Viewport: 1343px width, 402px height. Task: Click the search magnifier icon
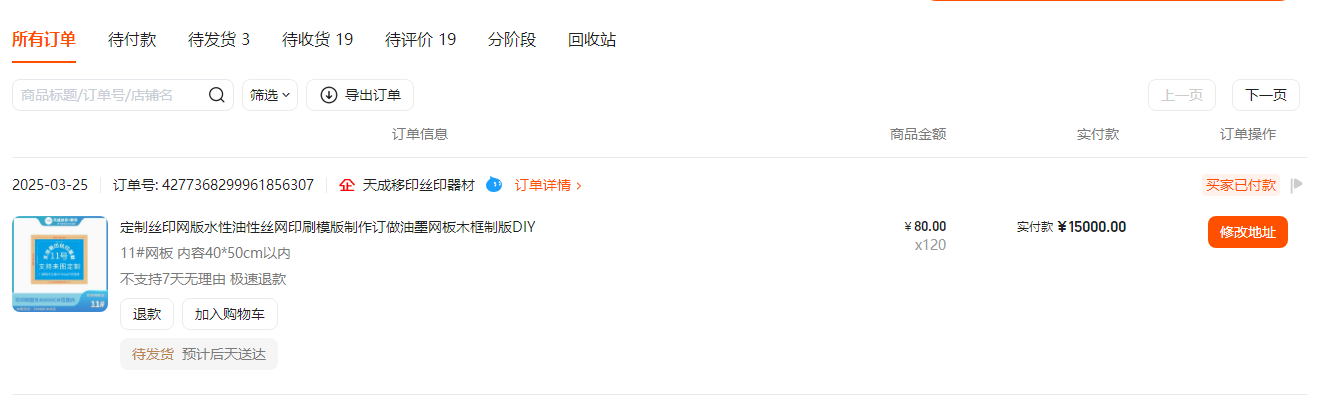(x=217, y=95)
